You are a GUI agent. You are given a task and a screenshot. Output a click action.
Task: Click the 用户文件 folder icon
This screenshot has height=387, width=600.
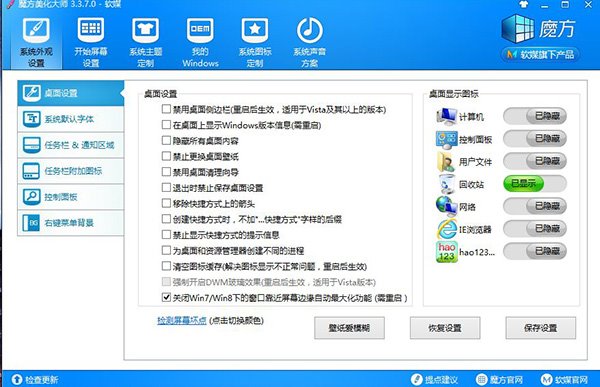pyautogui.click(x=446, y=162)
